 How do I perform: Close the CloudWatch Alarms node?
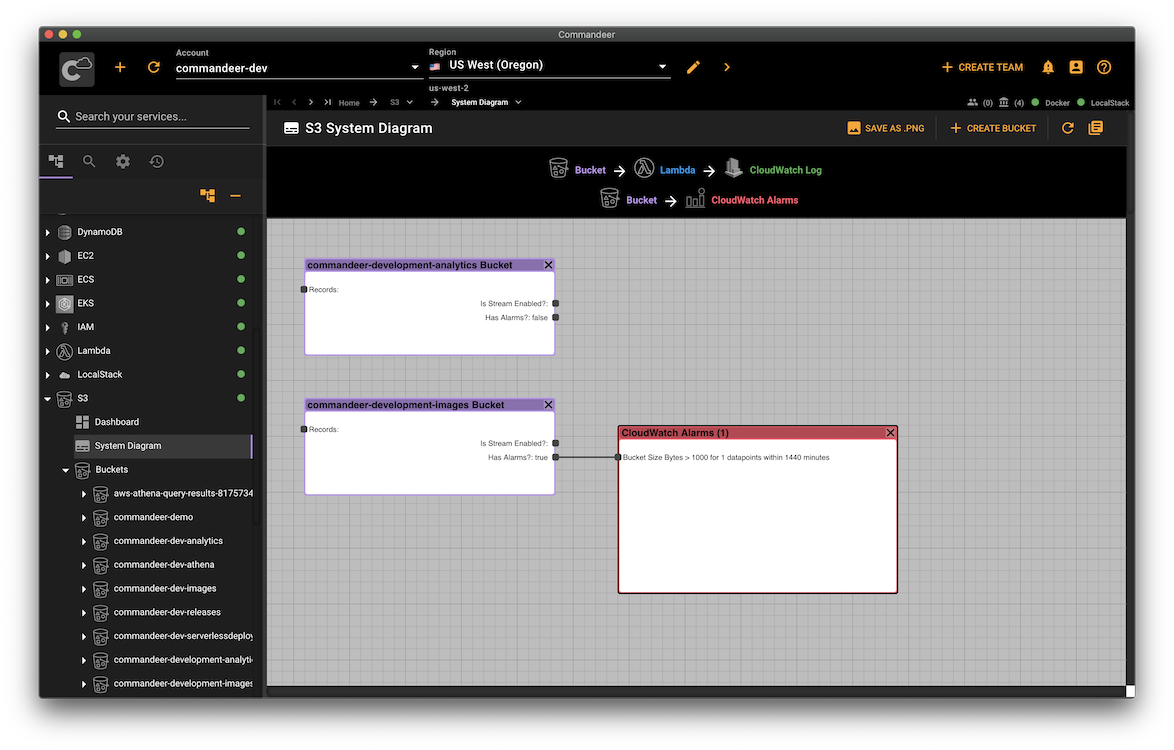pyautogui.click(x=890, y=433)
